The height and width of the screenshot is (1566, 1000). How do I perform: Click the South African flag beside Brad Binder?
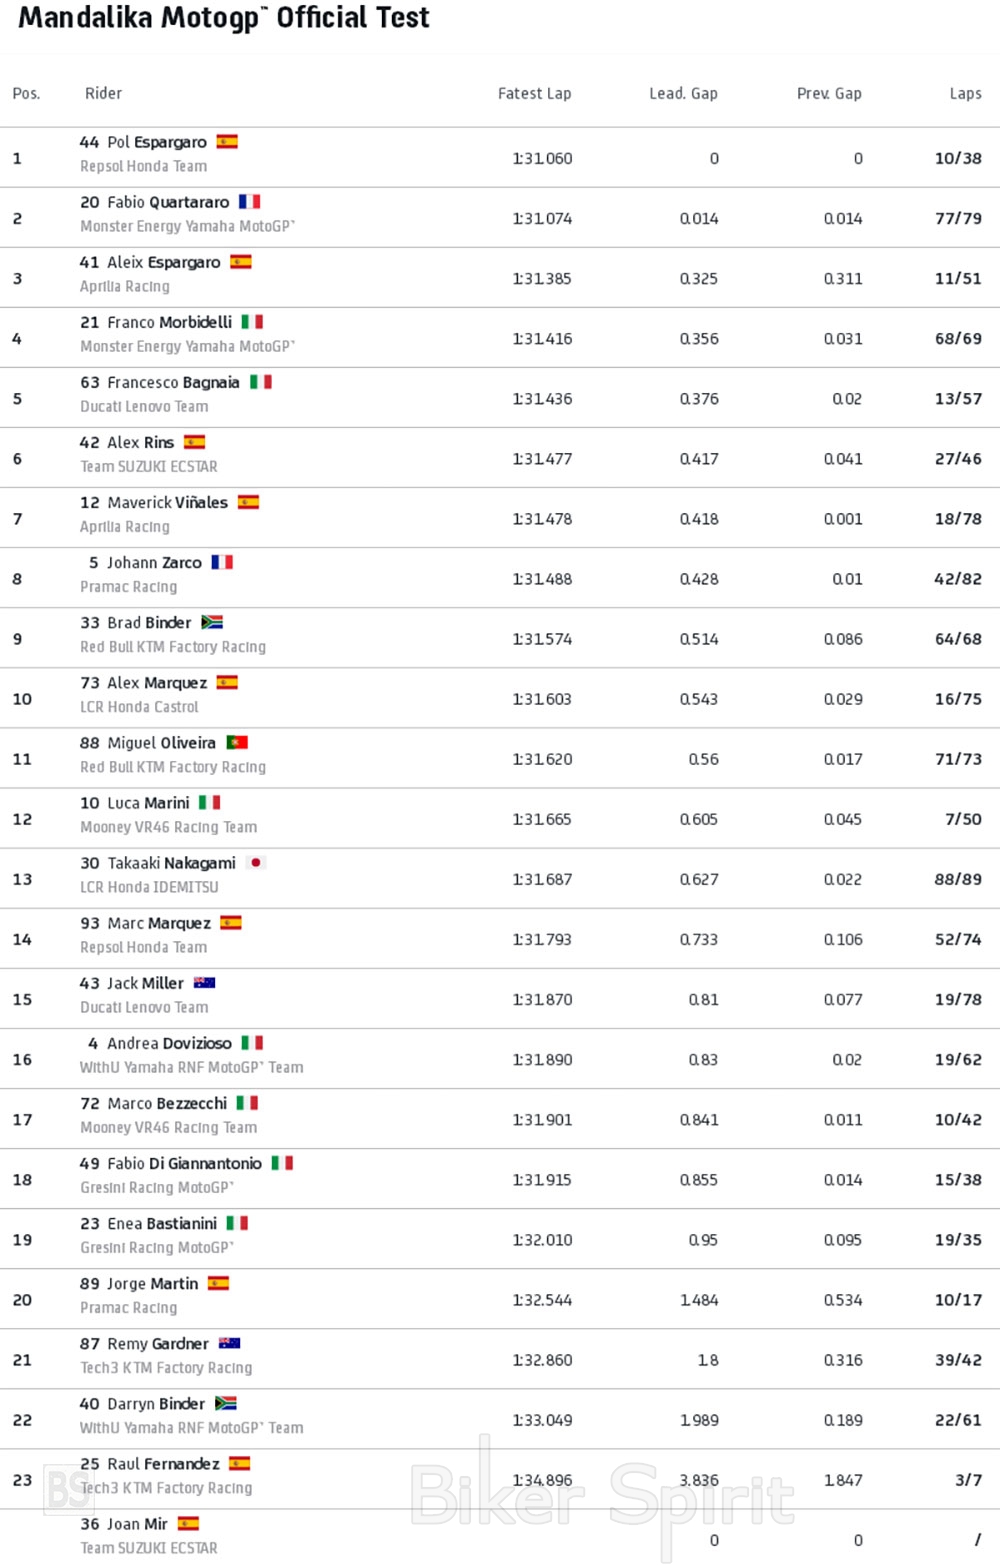pos(212,622)
